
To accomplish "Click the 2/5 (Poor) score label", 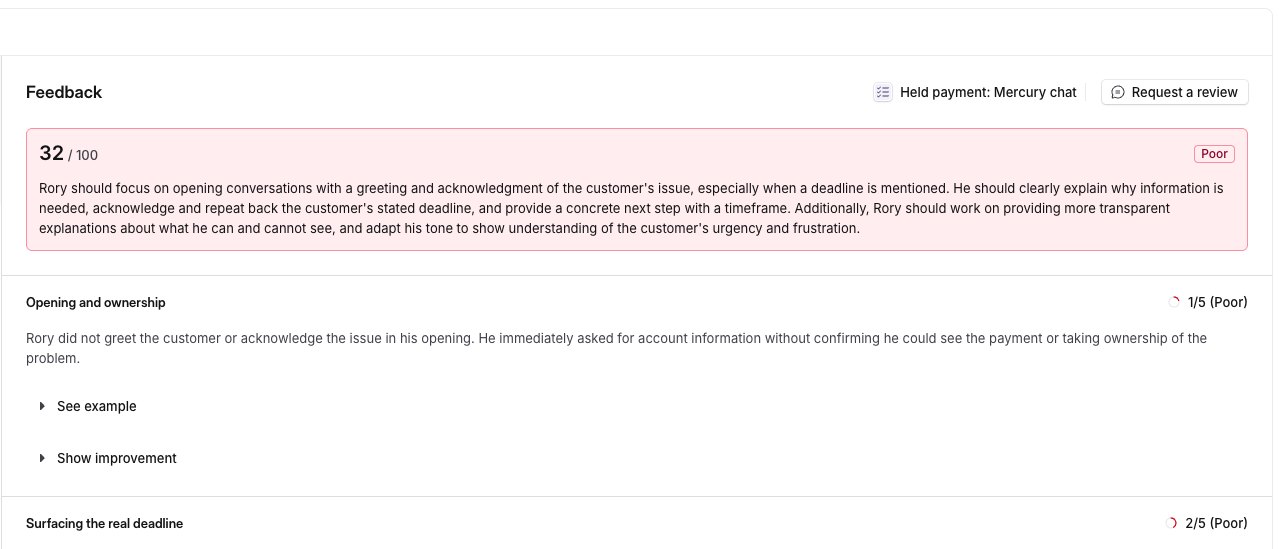I will [1216, 523].
